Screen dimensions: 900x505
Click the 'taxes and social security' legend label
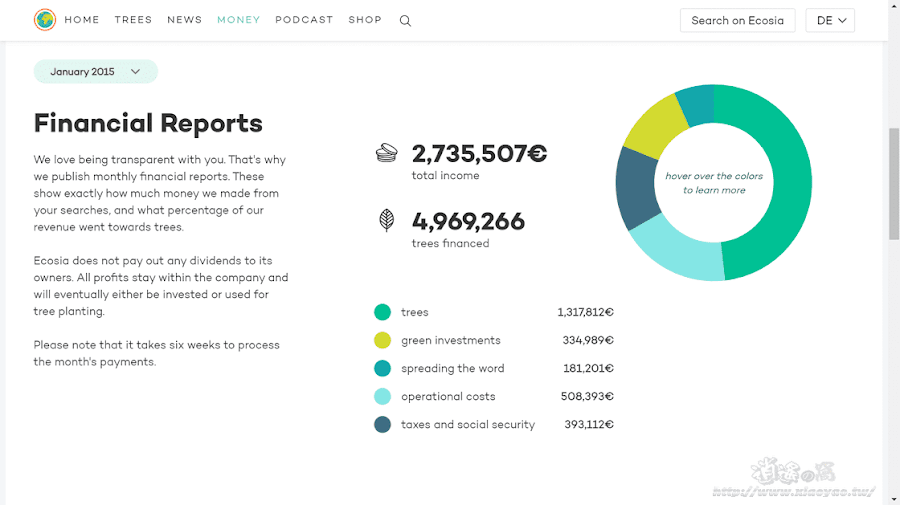(x=468, y=425)
